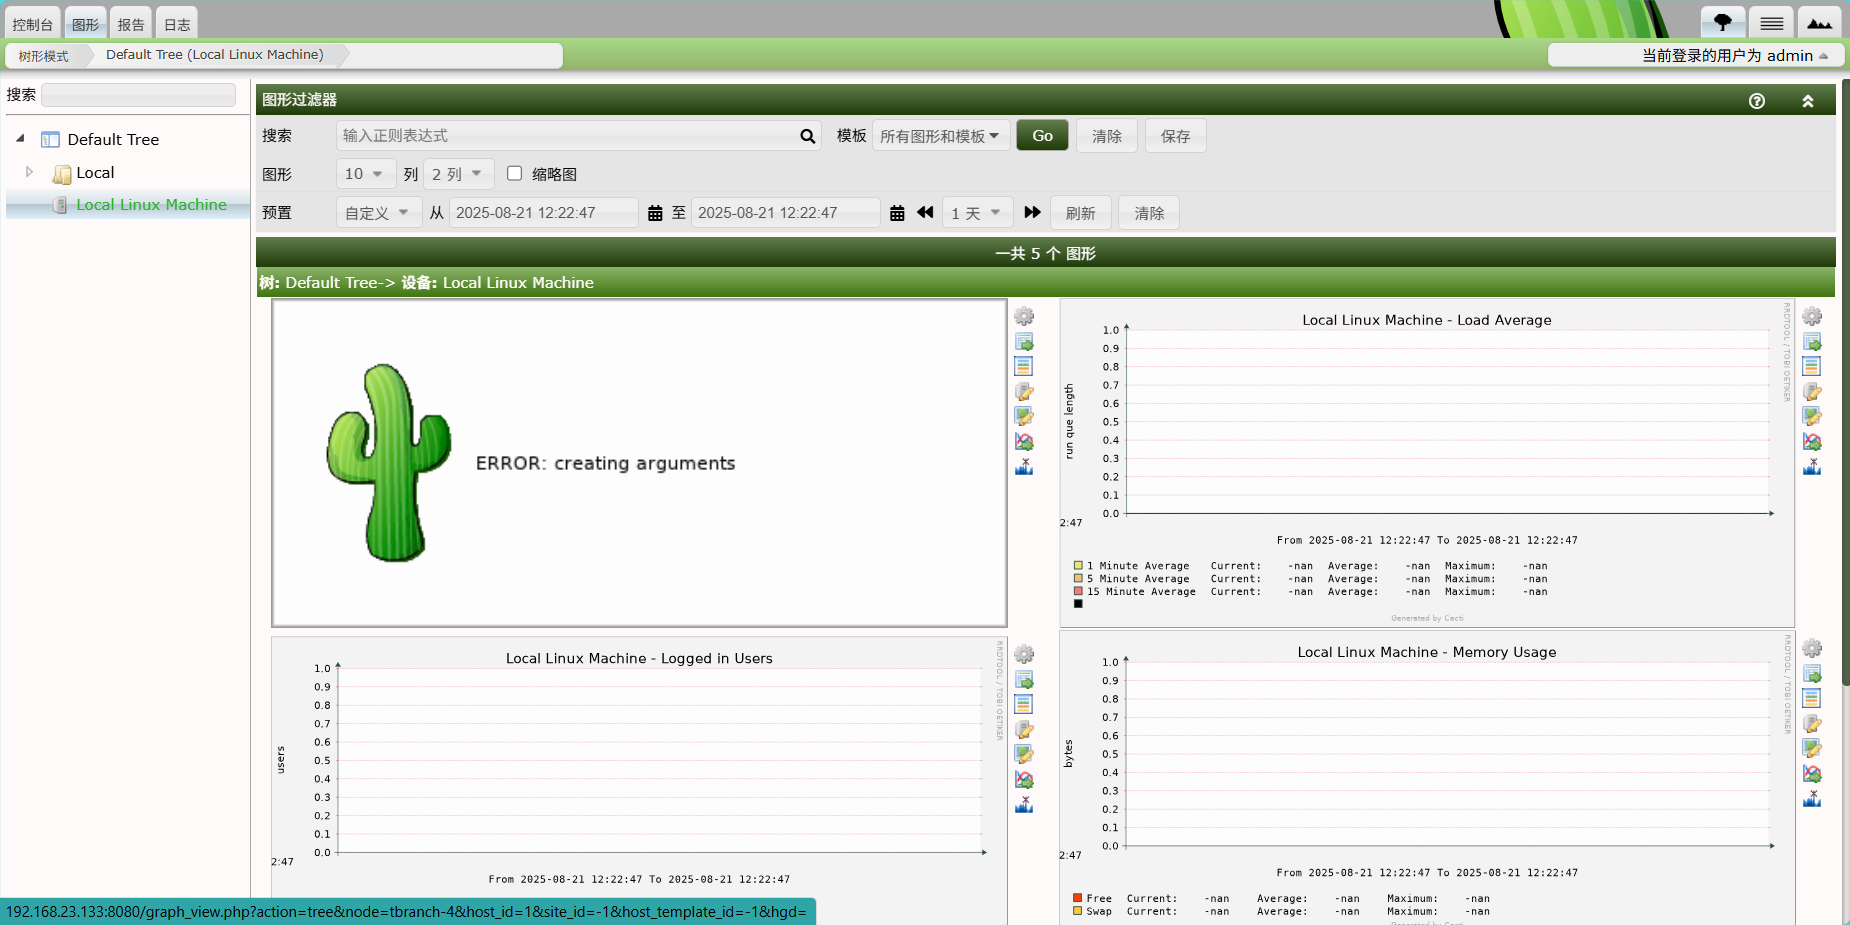Edit device icon for Memory Usage graph
Screen dimensions: 1850x925
[x=1812, y=723]
